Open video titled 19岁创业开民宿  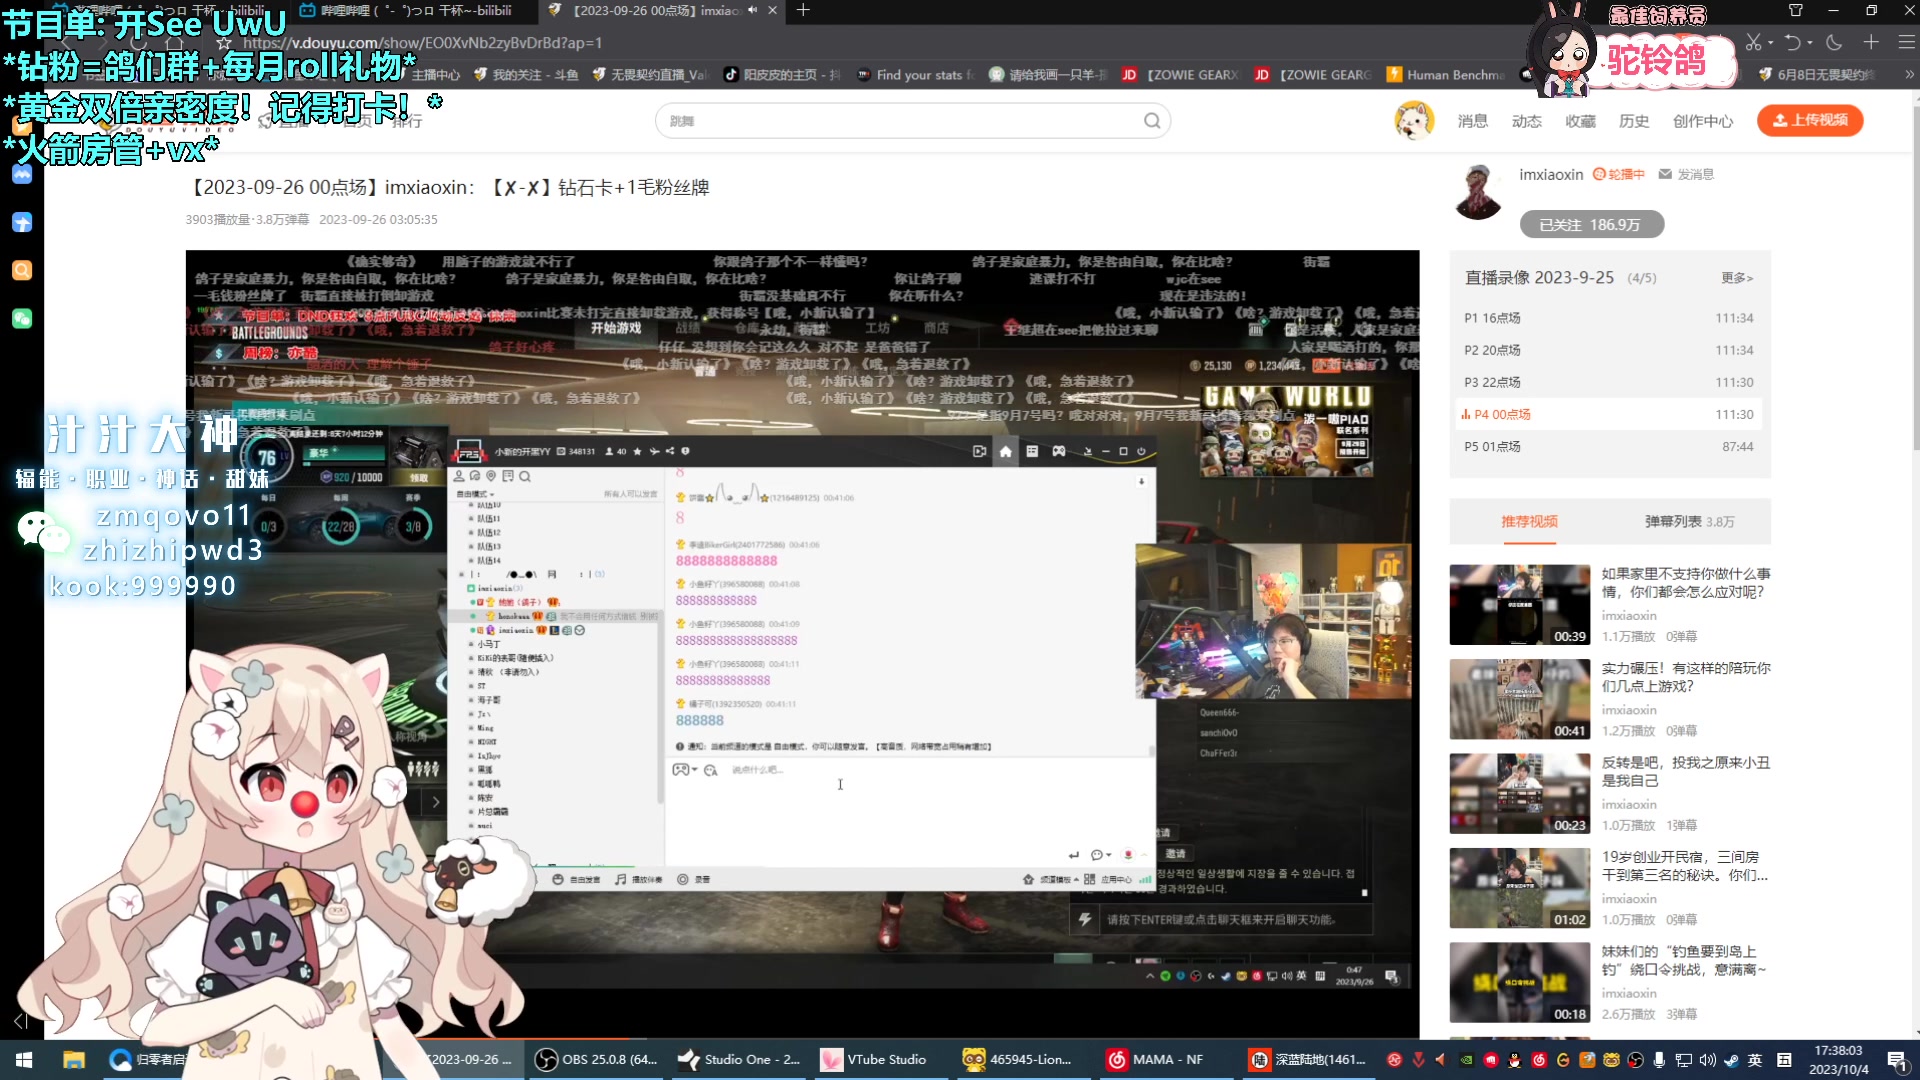coord(1685,866)
